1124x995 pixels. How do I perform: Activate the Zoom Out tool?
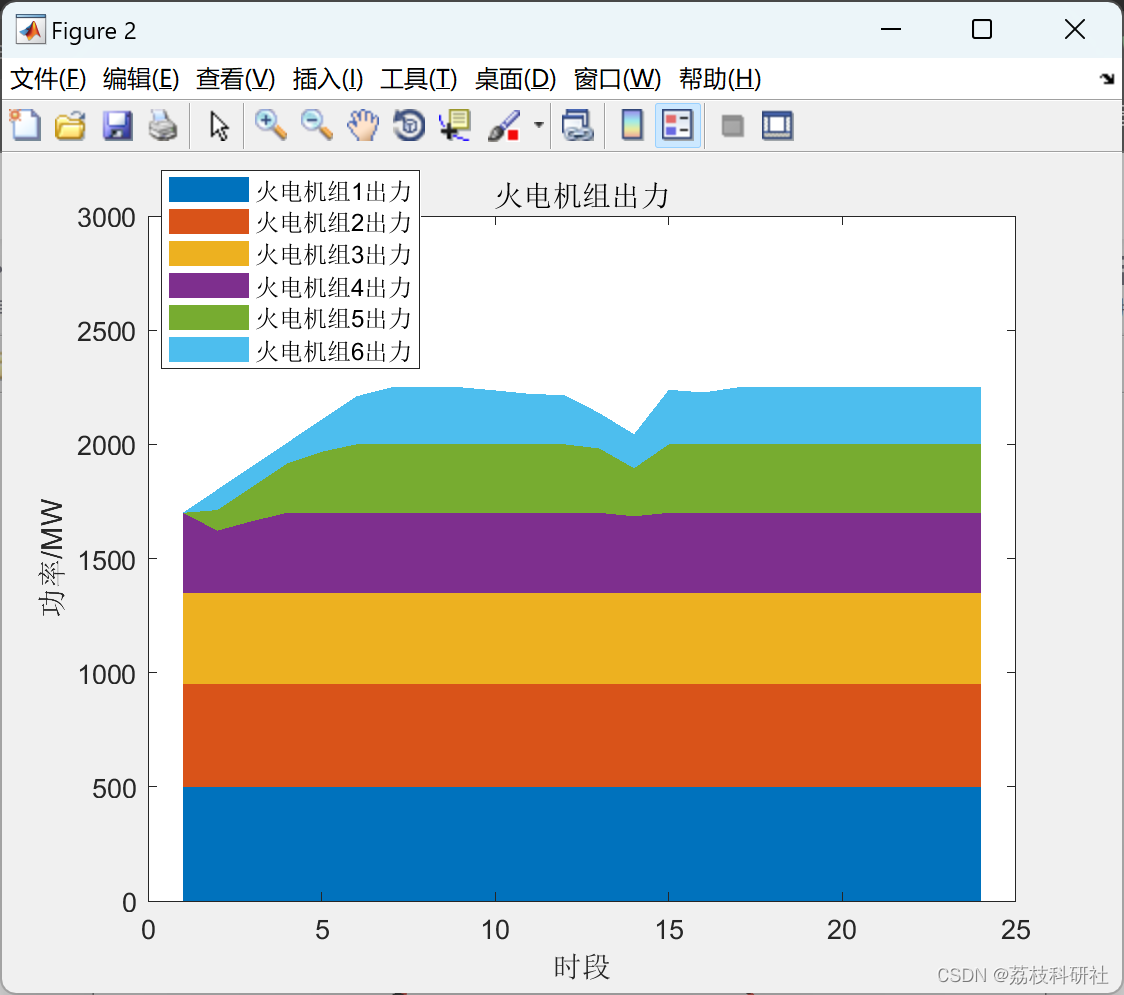(316, 125)
